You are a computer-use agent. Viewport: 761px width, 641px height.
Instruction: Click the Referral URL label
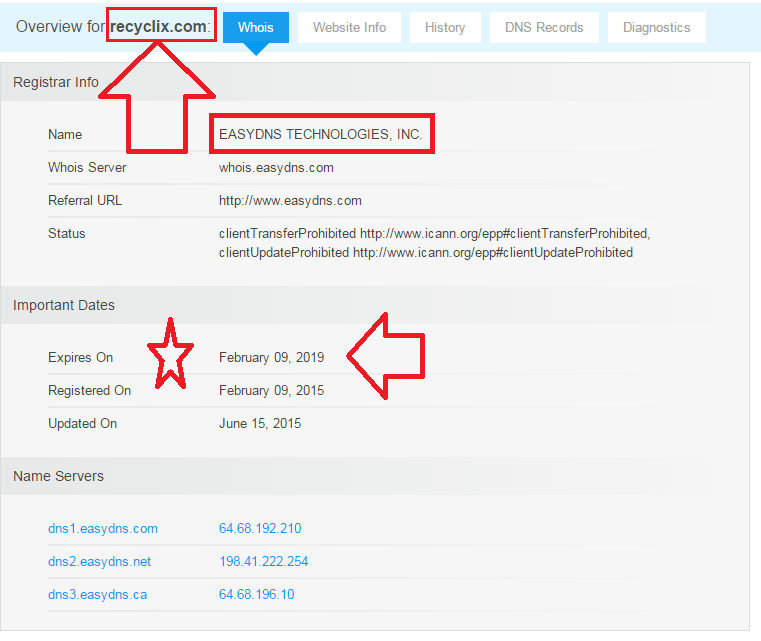85,200
